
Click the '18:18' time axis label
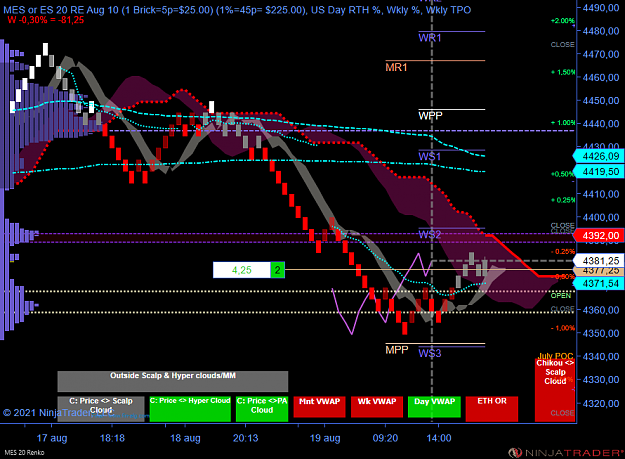(x=112, y=438)
